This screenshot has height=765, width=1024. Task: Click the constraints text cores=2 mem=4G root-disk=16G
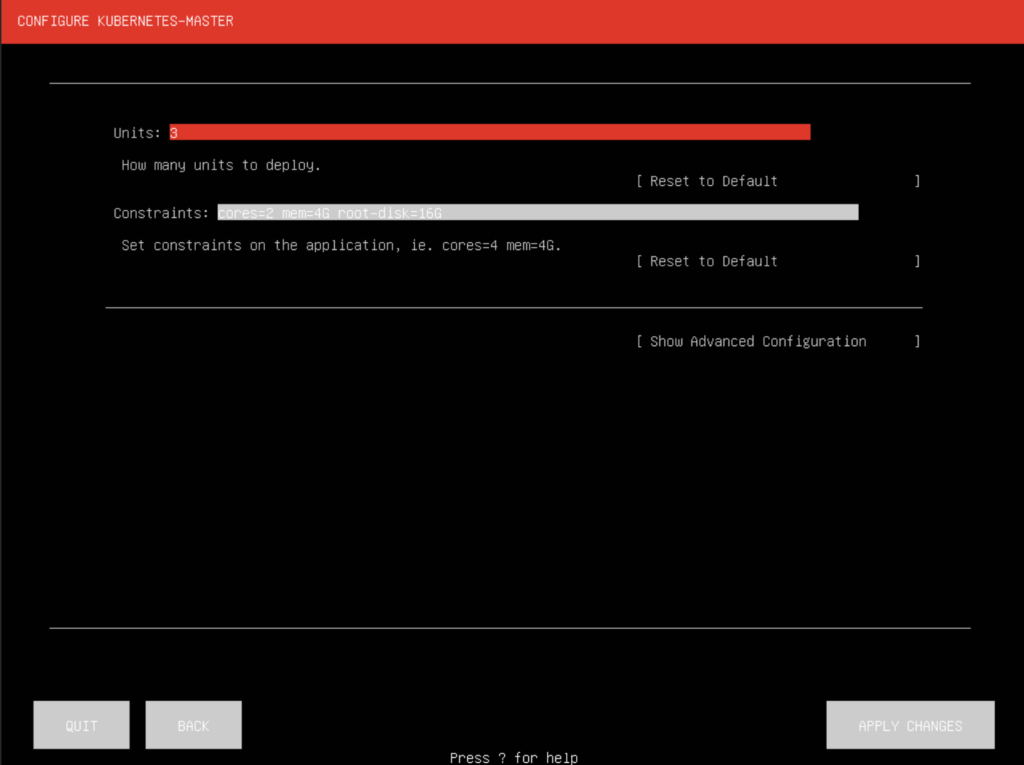330,211
